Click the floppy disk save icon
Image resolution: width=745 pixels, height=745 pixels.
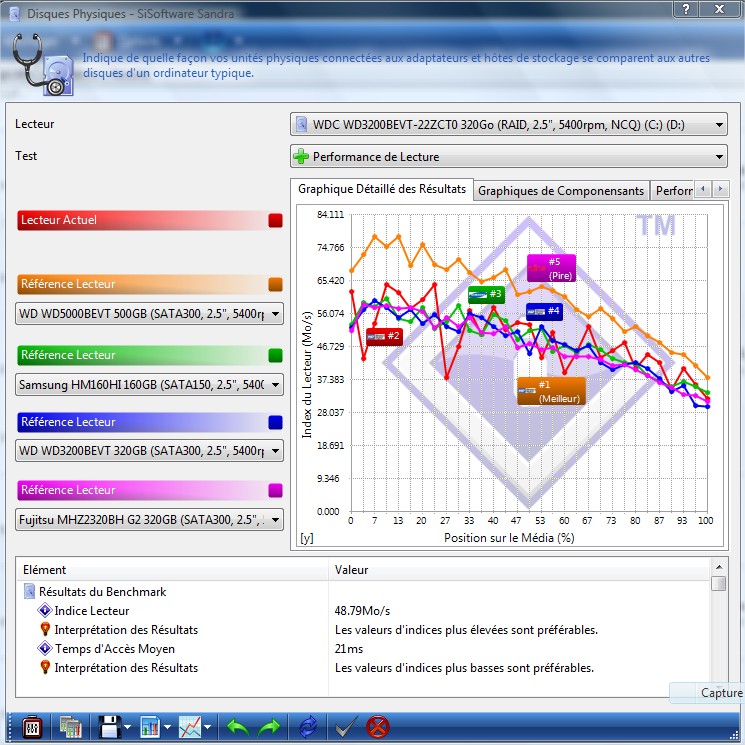click(x=109, y=727)
